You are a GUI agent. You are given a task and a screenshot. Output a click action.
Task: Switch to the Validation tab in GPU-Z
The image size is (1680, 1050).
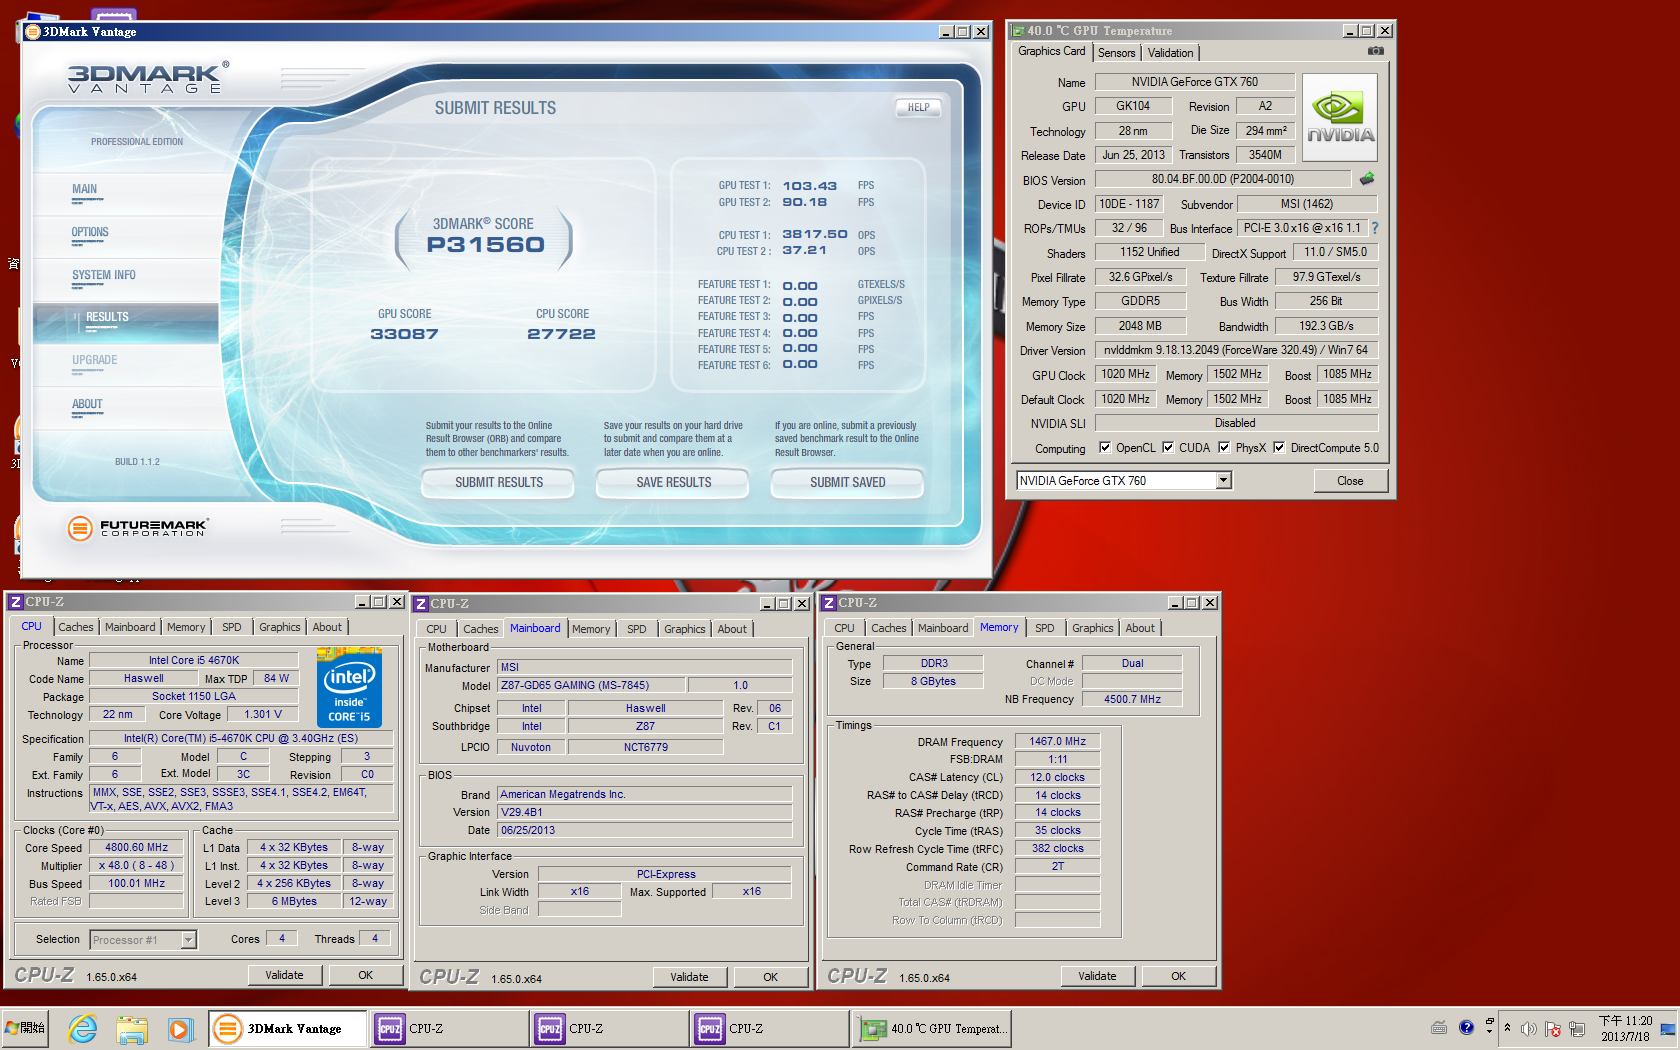coord(1170,53)
